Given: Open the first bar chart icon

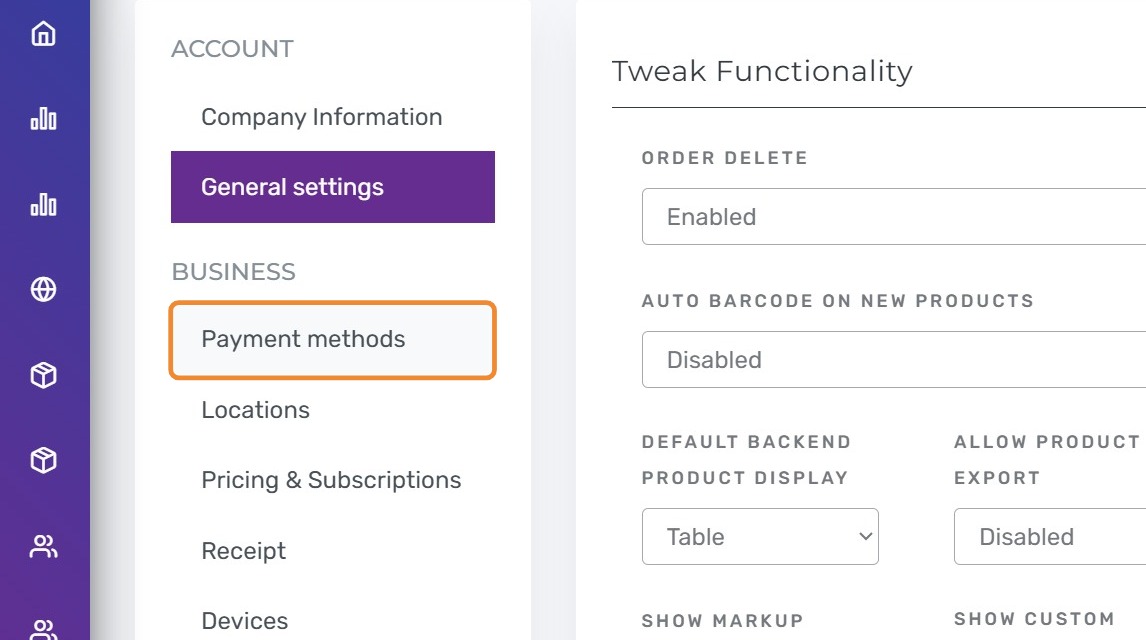Looking at the screenshot, I should click(43, 118).
